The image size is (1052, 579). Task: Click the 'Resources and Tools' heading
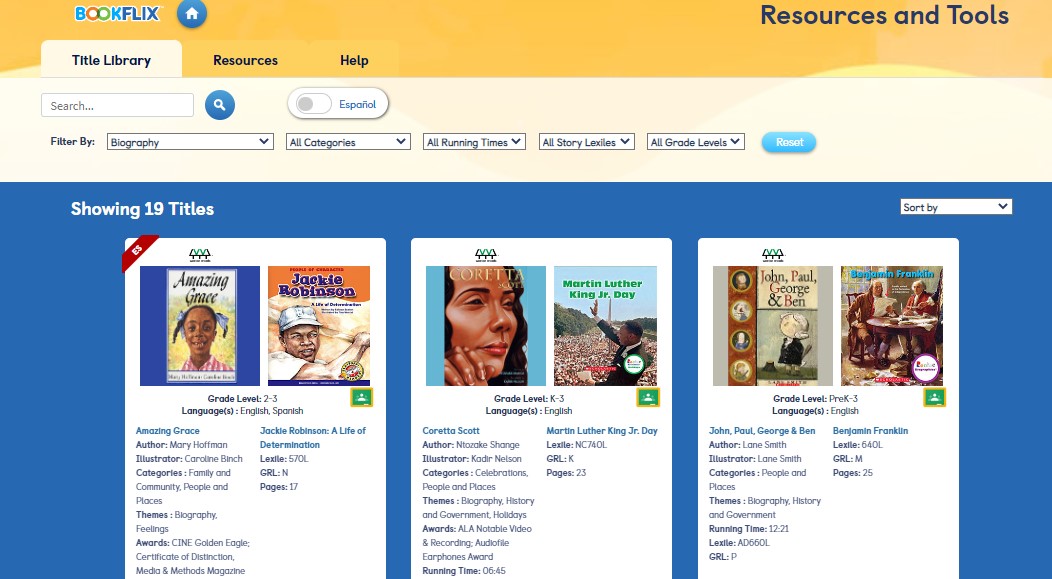tap(884, 15)
